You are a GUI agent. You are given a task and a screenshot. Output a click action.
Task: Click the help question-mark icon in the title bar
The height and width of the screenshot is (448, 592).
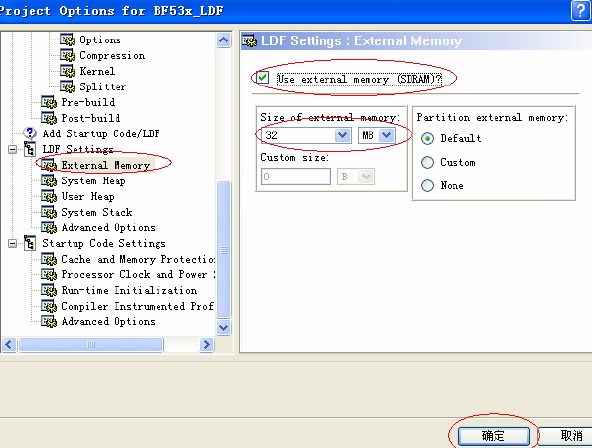point(580,11)
